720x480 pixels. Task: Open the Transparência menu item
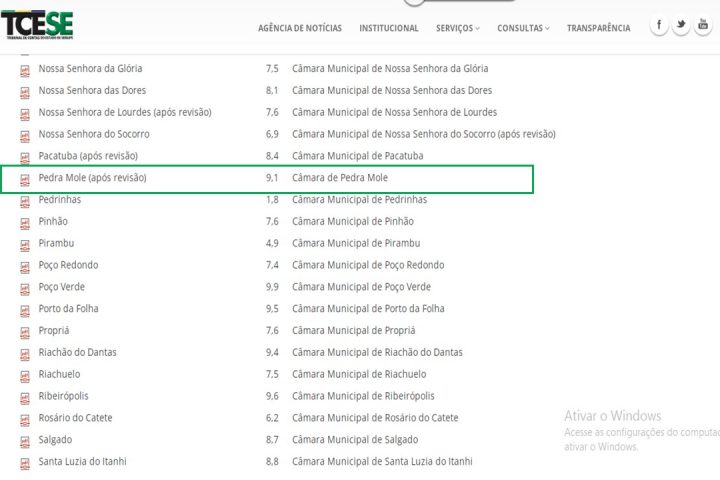click(x=598, y=28)
